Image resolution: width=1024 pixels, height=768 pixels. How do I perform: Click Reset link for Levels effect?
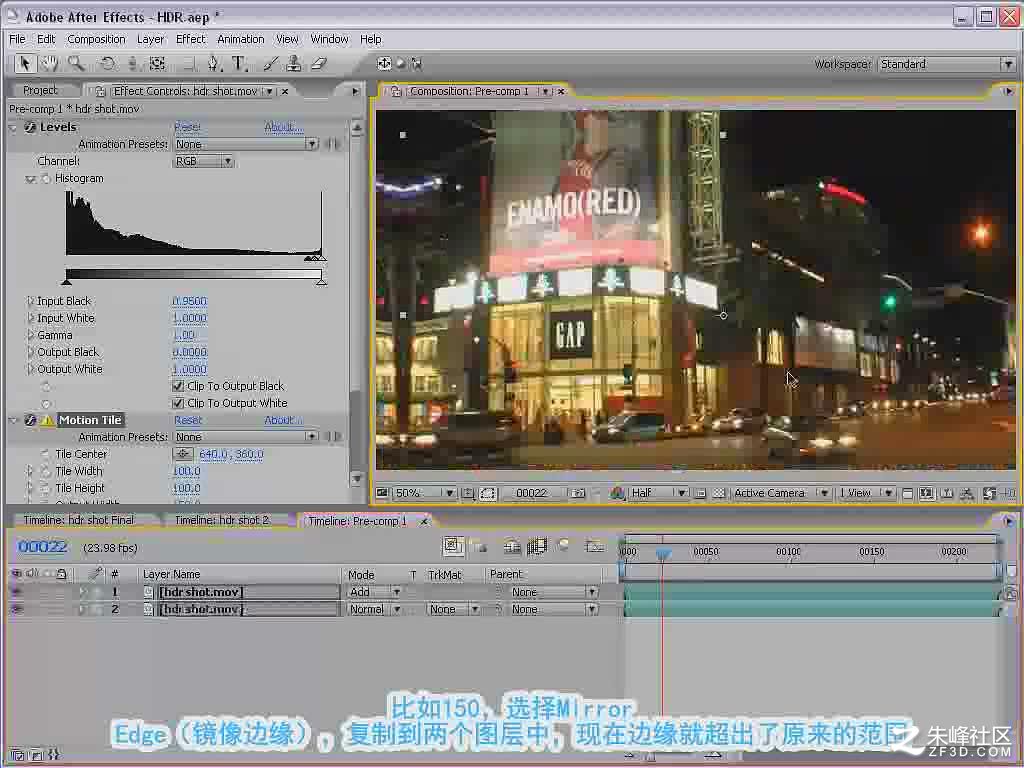click(x=187, y=127)
